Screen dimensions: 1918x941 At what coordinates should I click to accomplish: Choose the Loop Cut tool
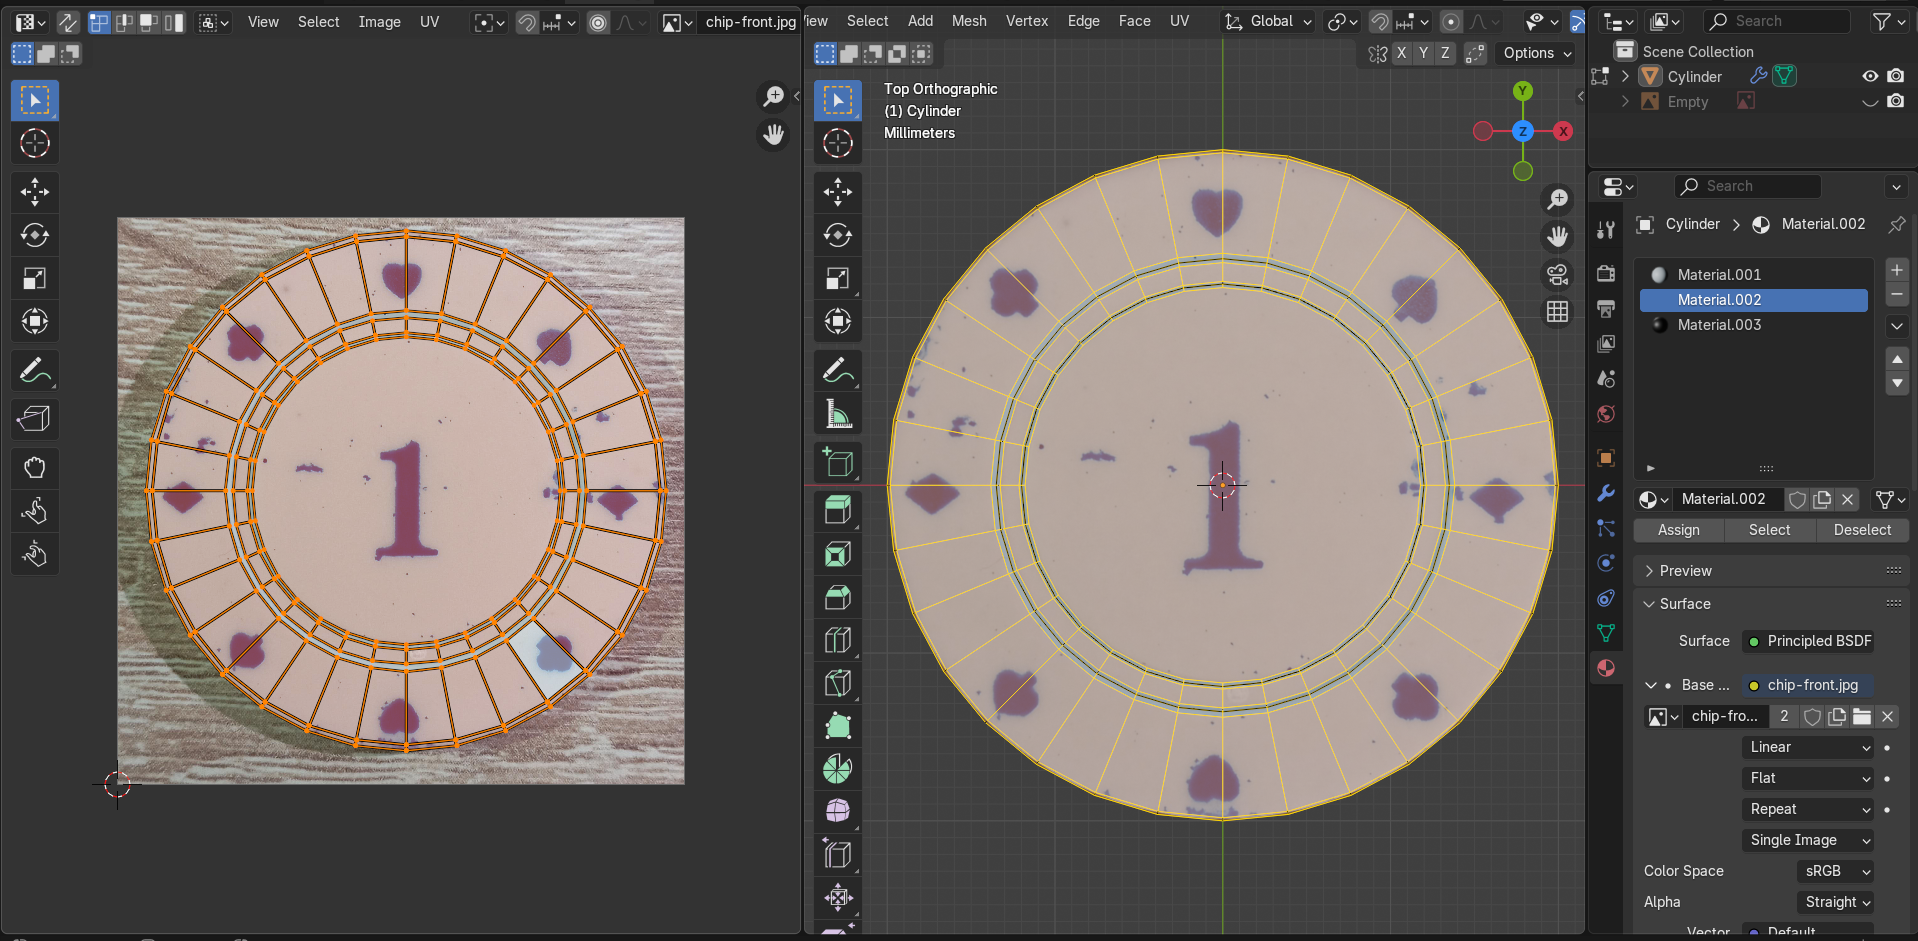click(x=838, y=640)
